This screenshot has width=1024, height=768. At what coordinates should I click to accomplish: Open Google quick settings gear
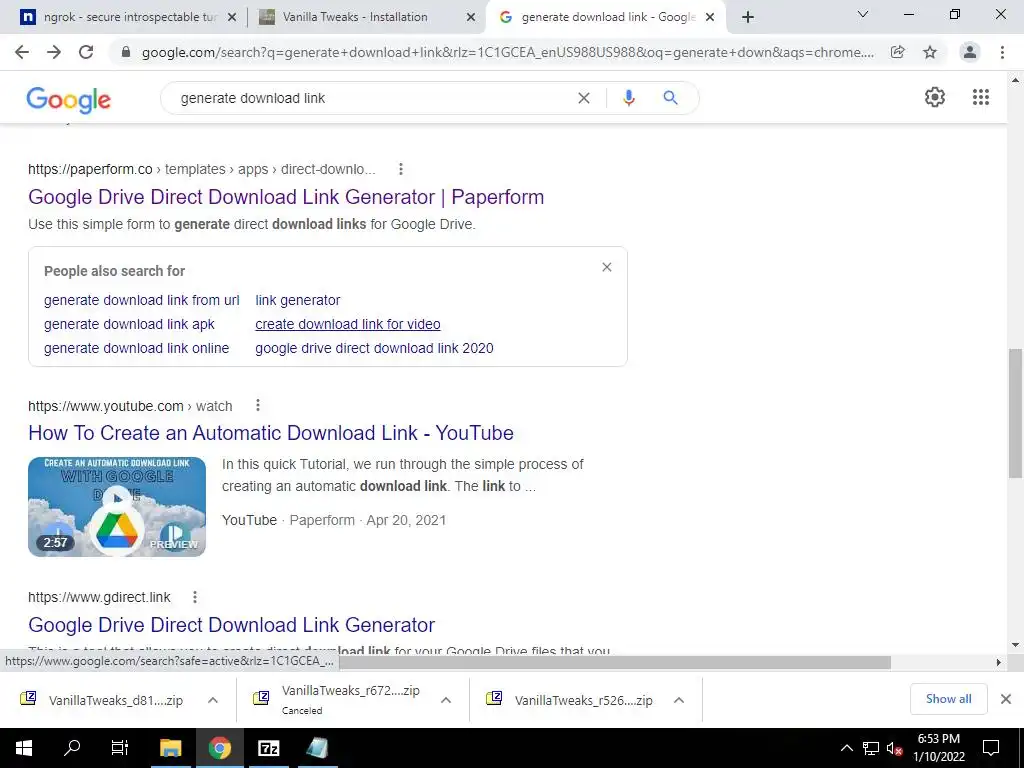tap(935, 97)
